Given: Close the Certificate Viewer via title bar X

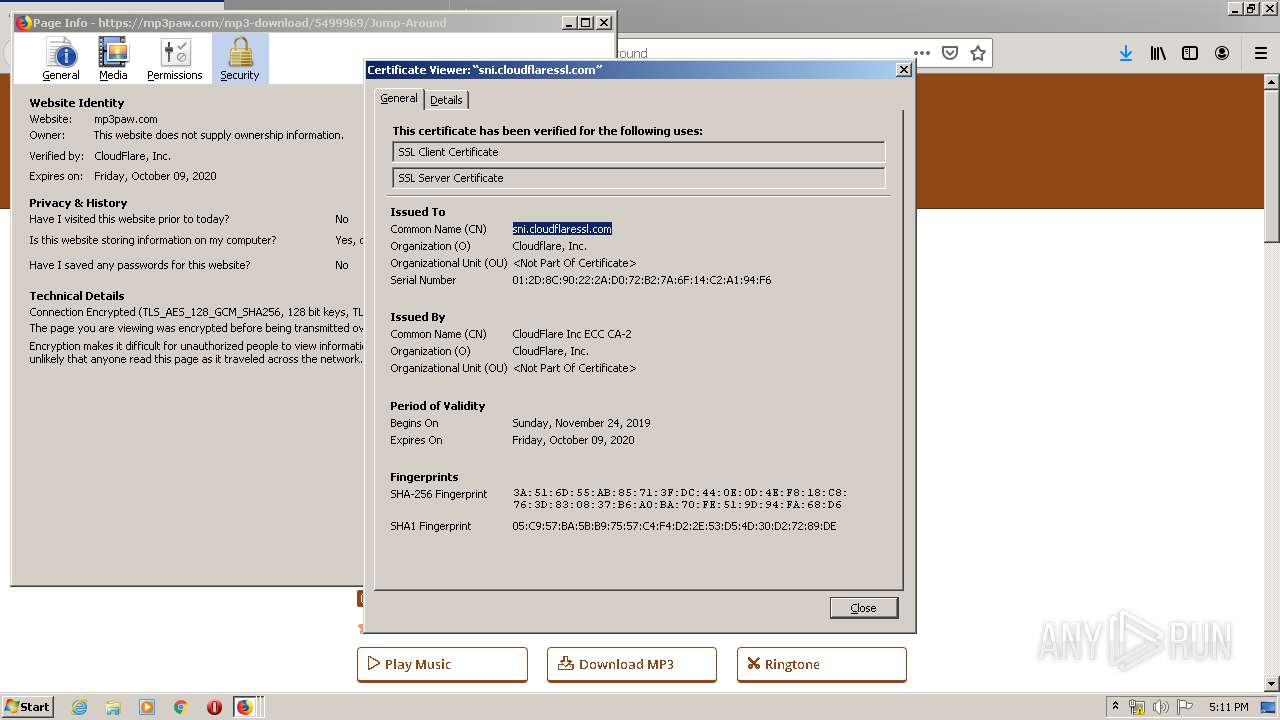Looking at the screenshot, I should (x=904, y=70).
